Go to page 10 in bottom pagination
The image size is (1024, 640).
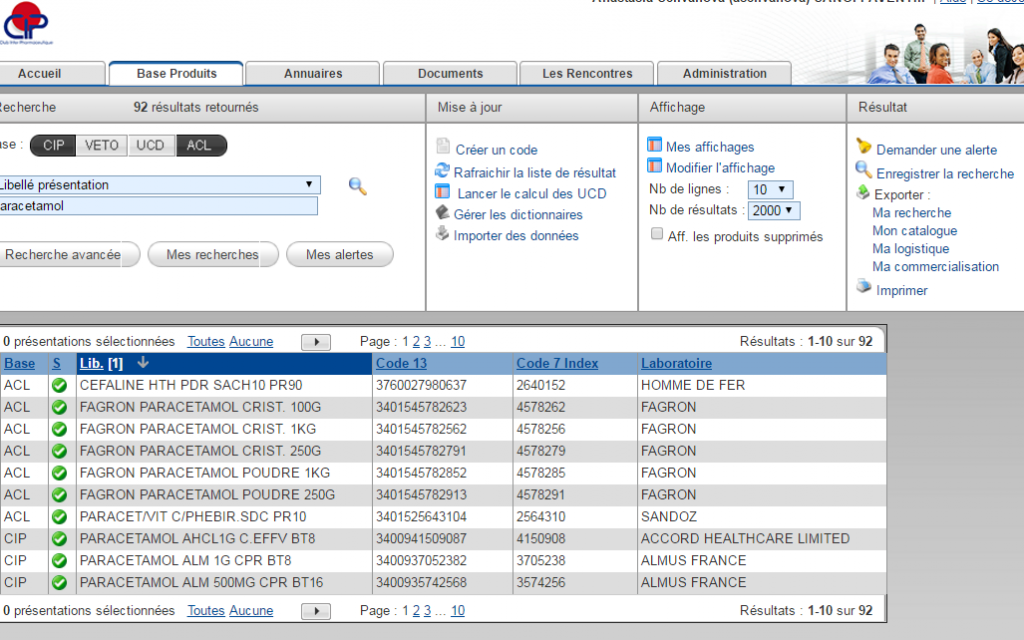coord(458,611)
